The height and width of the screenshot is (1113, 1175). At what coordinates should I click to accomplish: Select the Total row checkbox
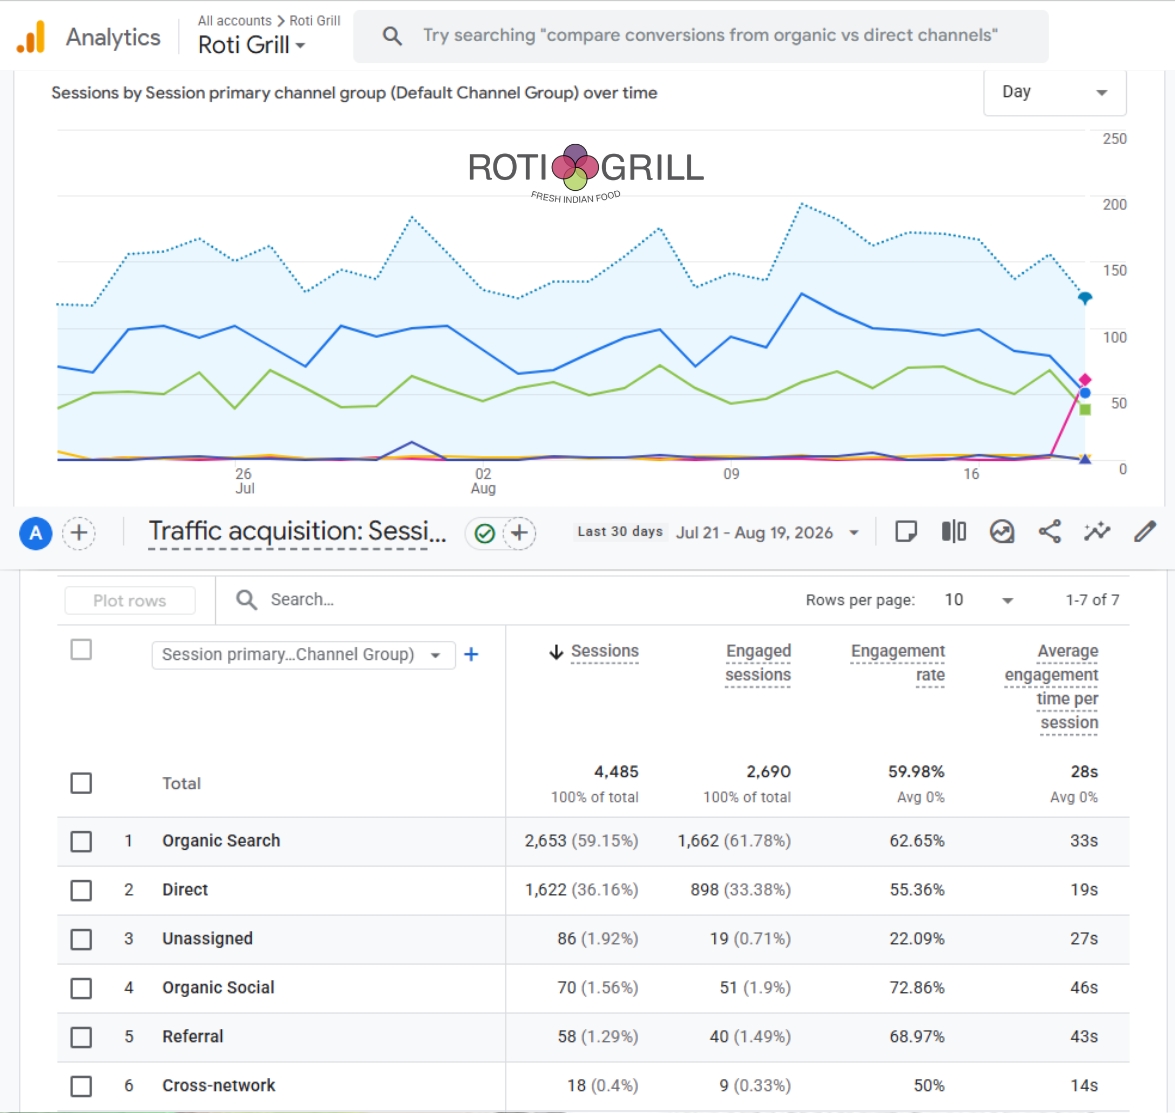click(x=81, y=783)
